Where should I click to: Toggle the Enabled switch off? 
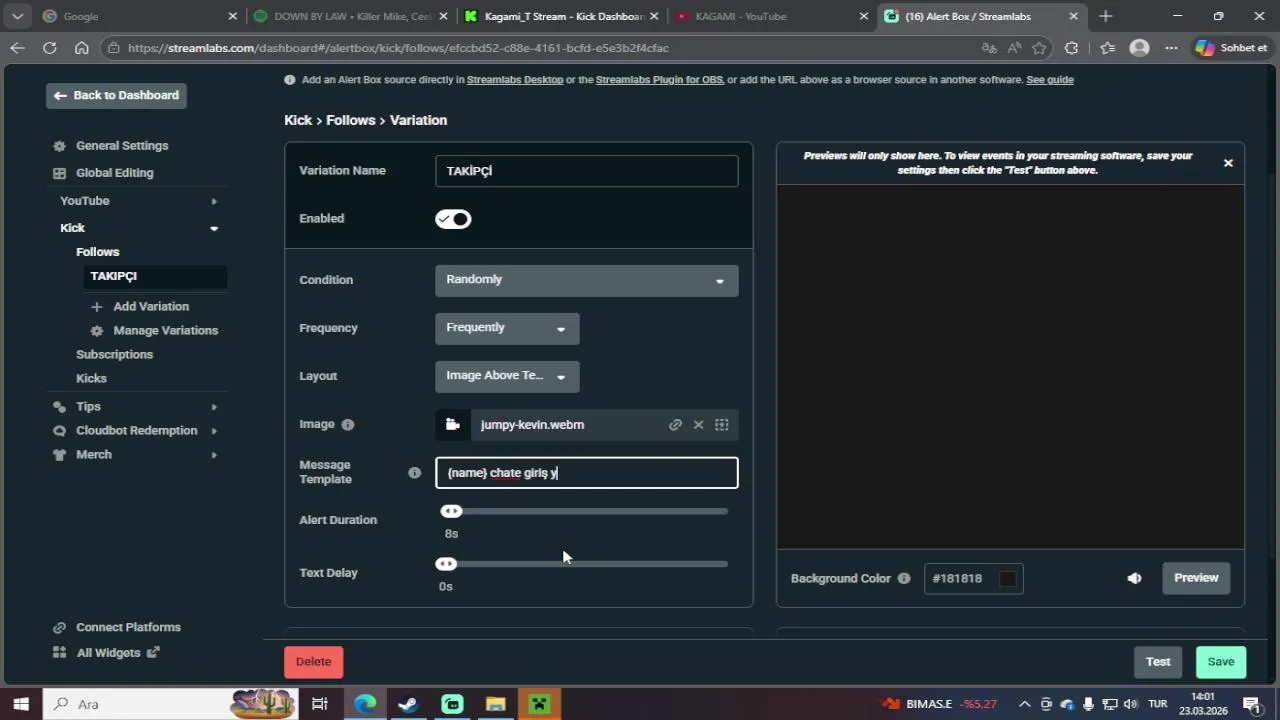453,219
